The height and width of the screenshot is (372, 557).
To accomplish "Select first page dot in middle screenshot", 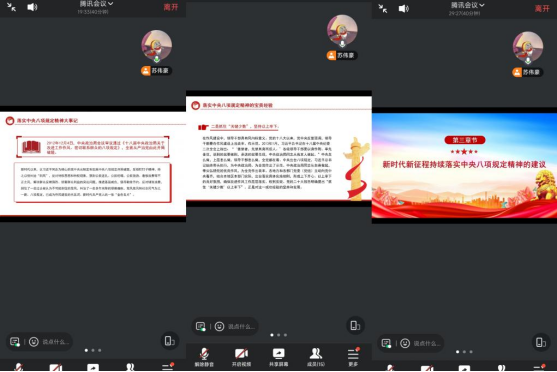I will (x=272, y=335).
